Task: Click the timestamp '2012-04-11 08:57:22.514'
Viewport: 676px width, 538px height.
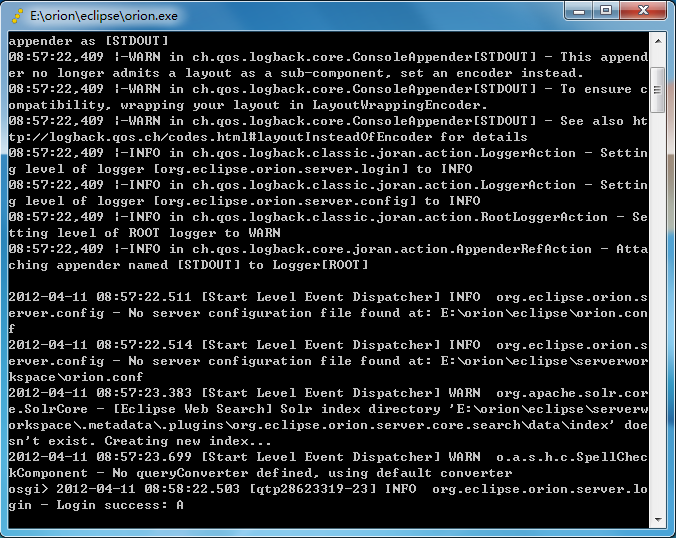Action: [x=100, y=344]
